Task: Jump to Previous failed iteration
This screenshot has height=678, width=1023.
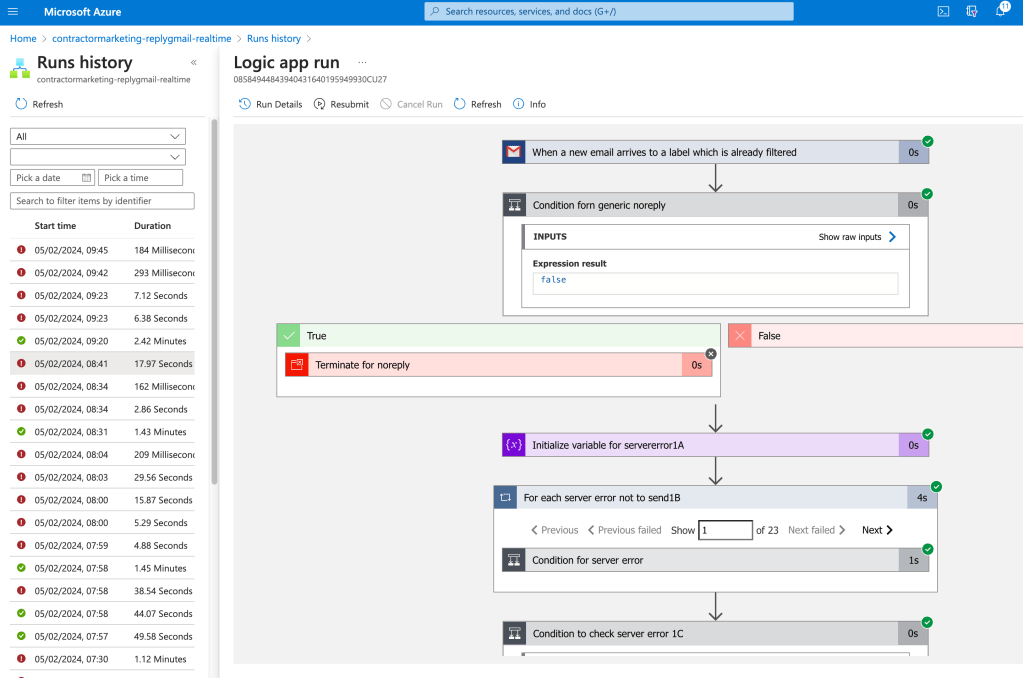Action: pos(624,530)
